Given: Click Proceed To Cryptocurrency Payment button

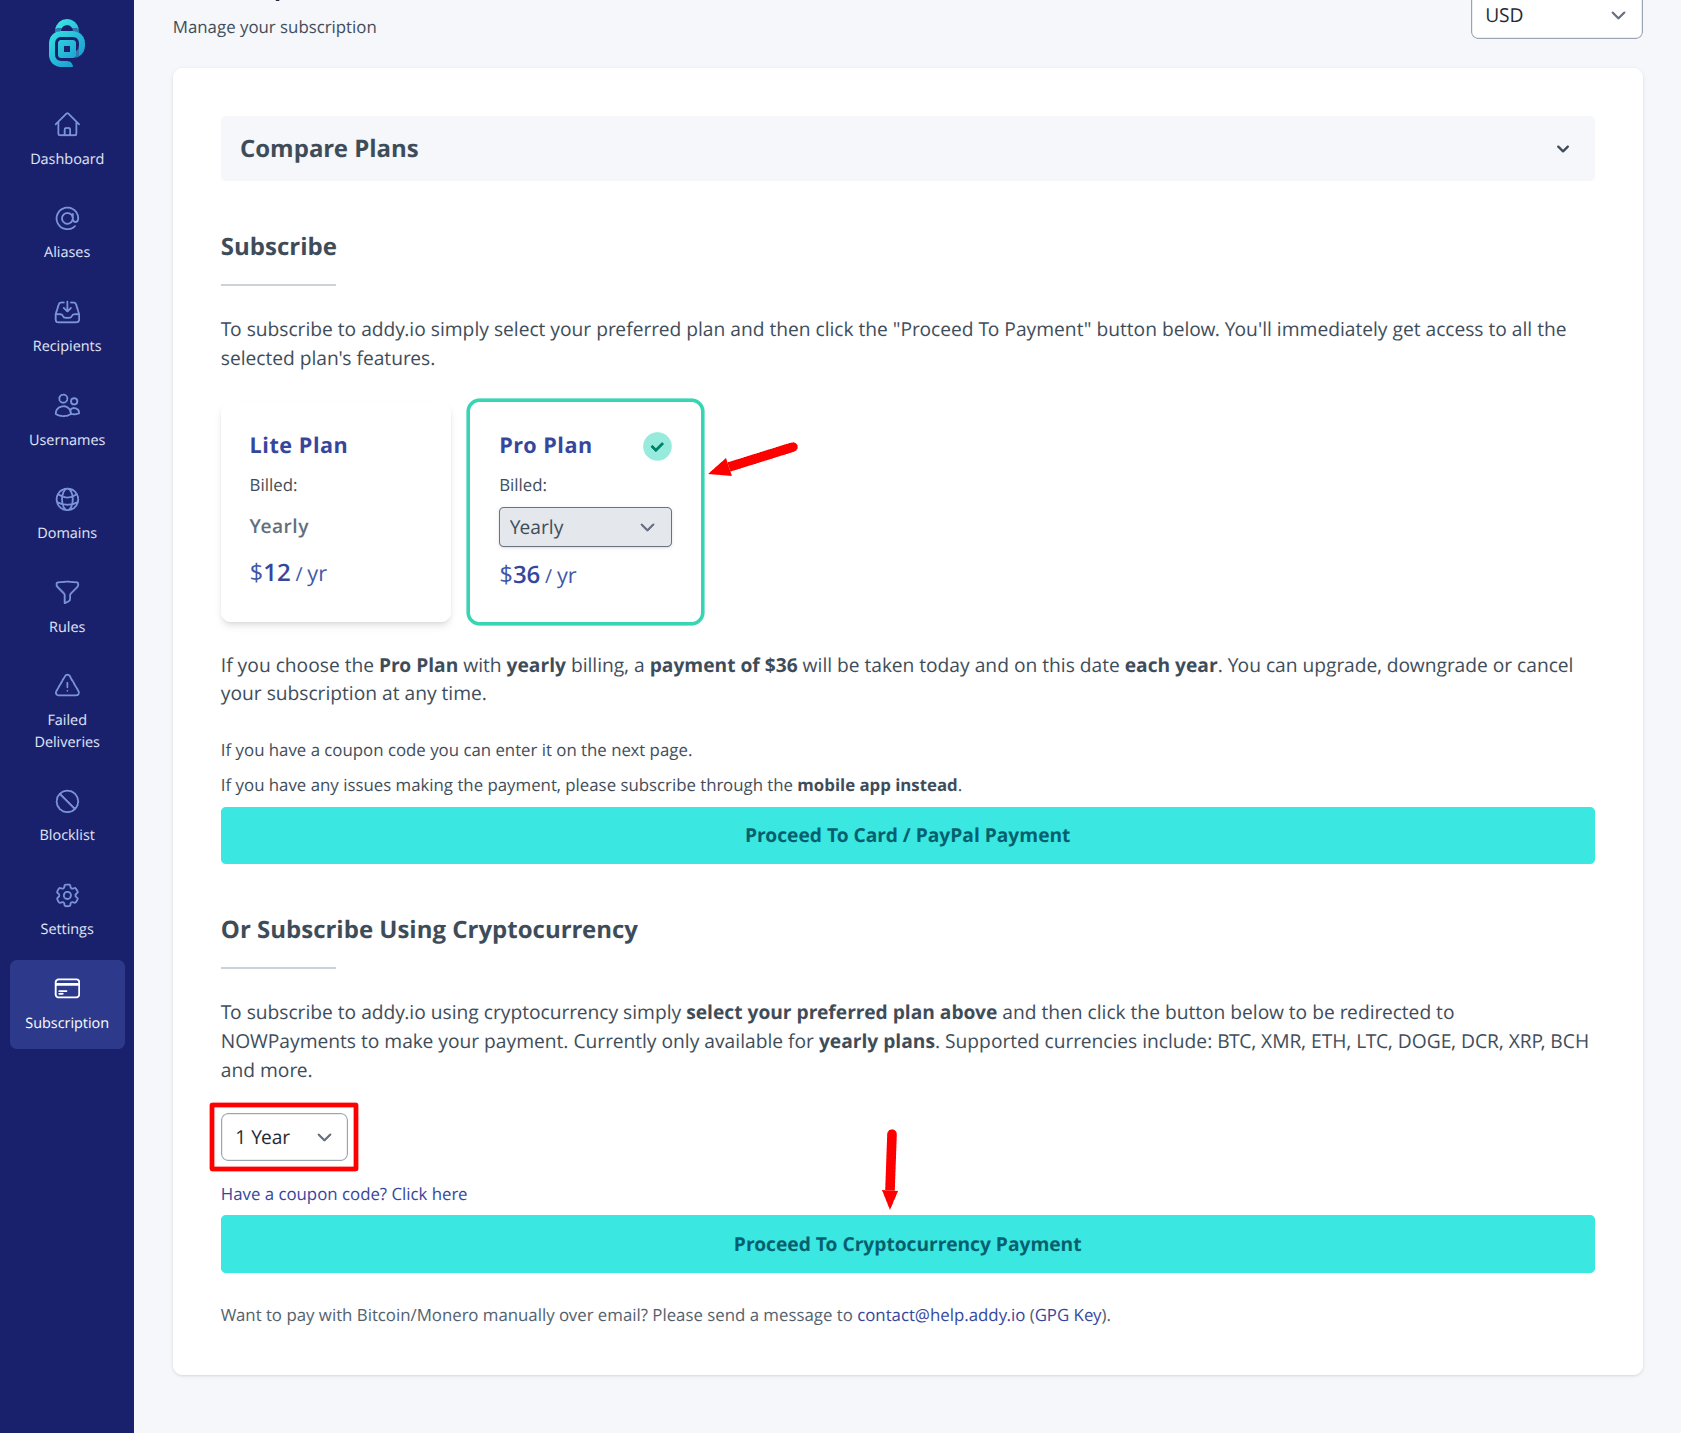Looking at the screenshot, I should [907, 1244].
